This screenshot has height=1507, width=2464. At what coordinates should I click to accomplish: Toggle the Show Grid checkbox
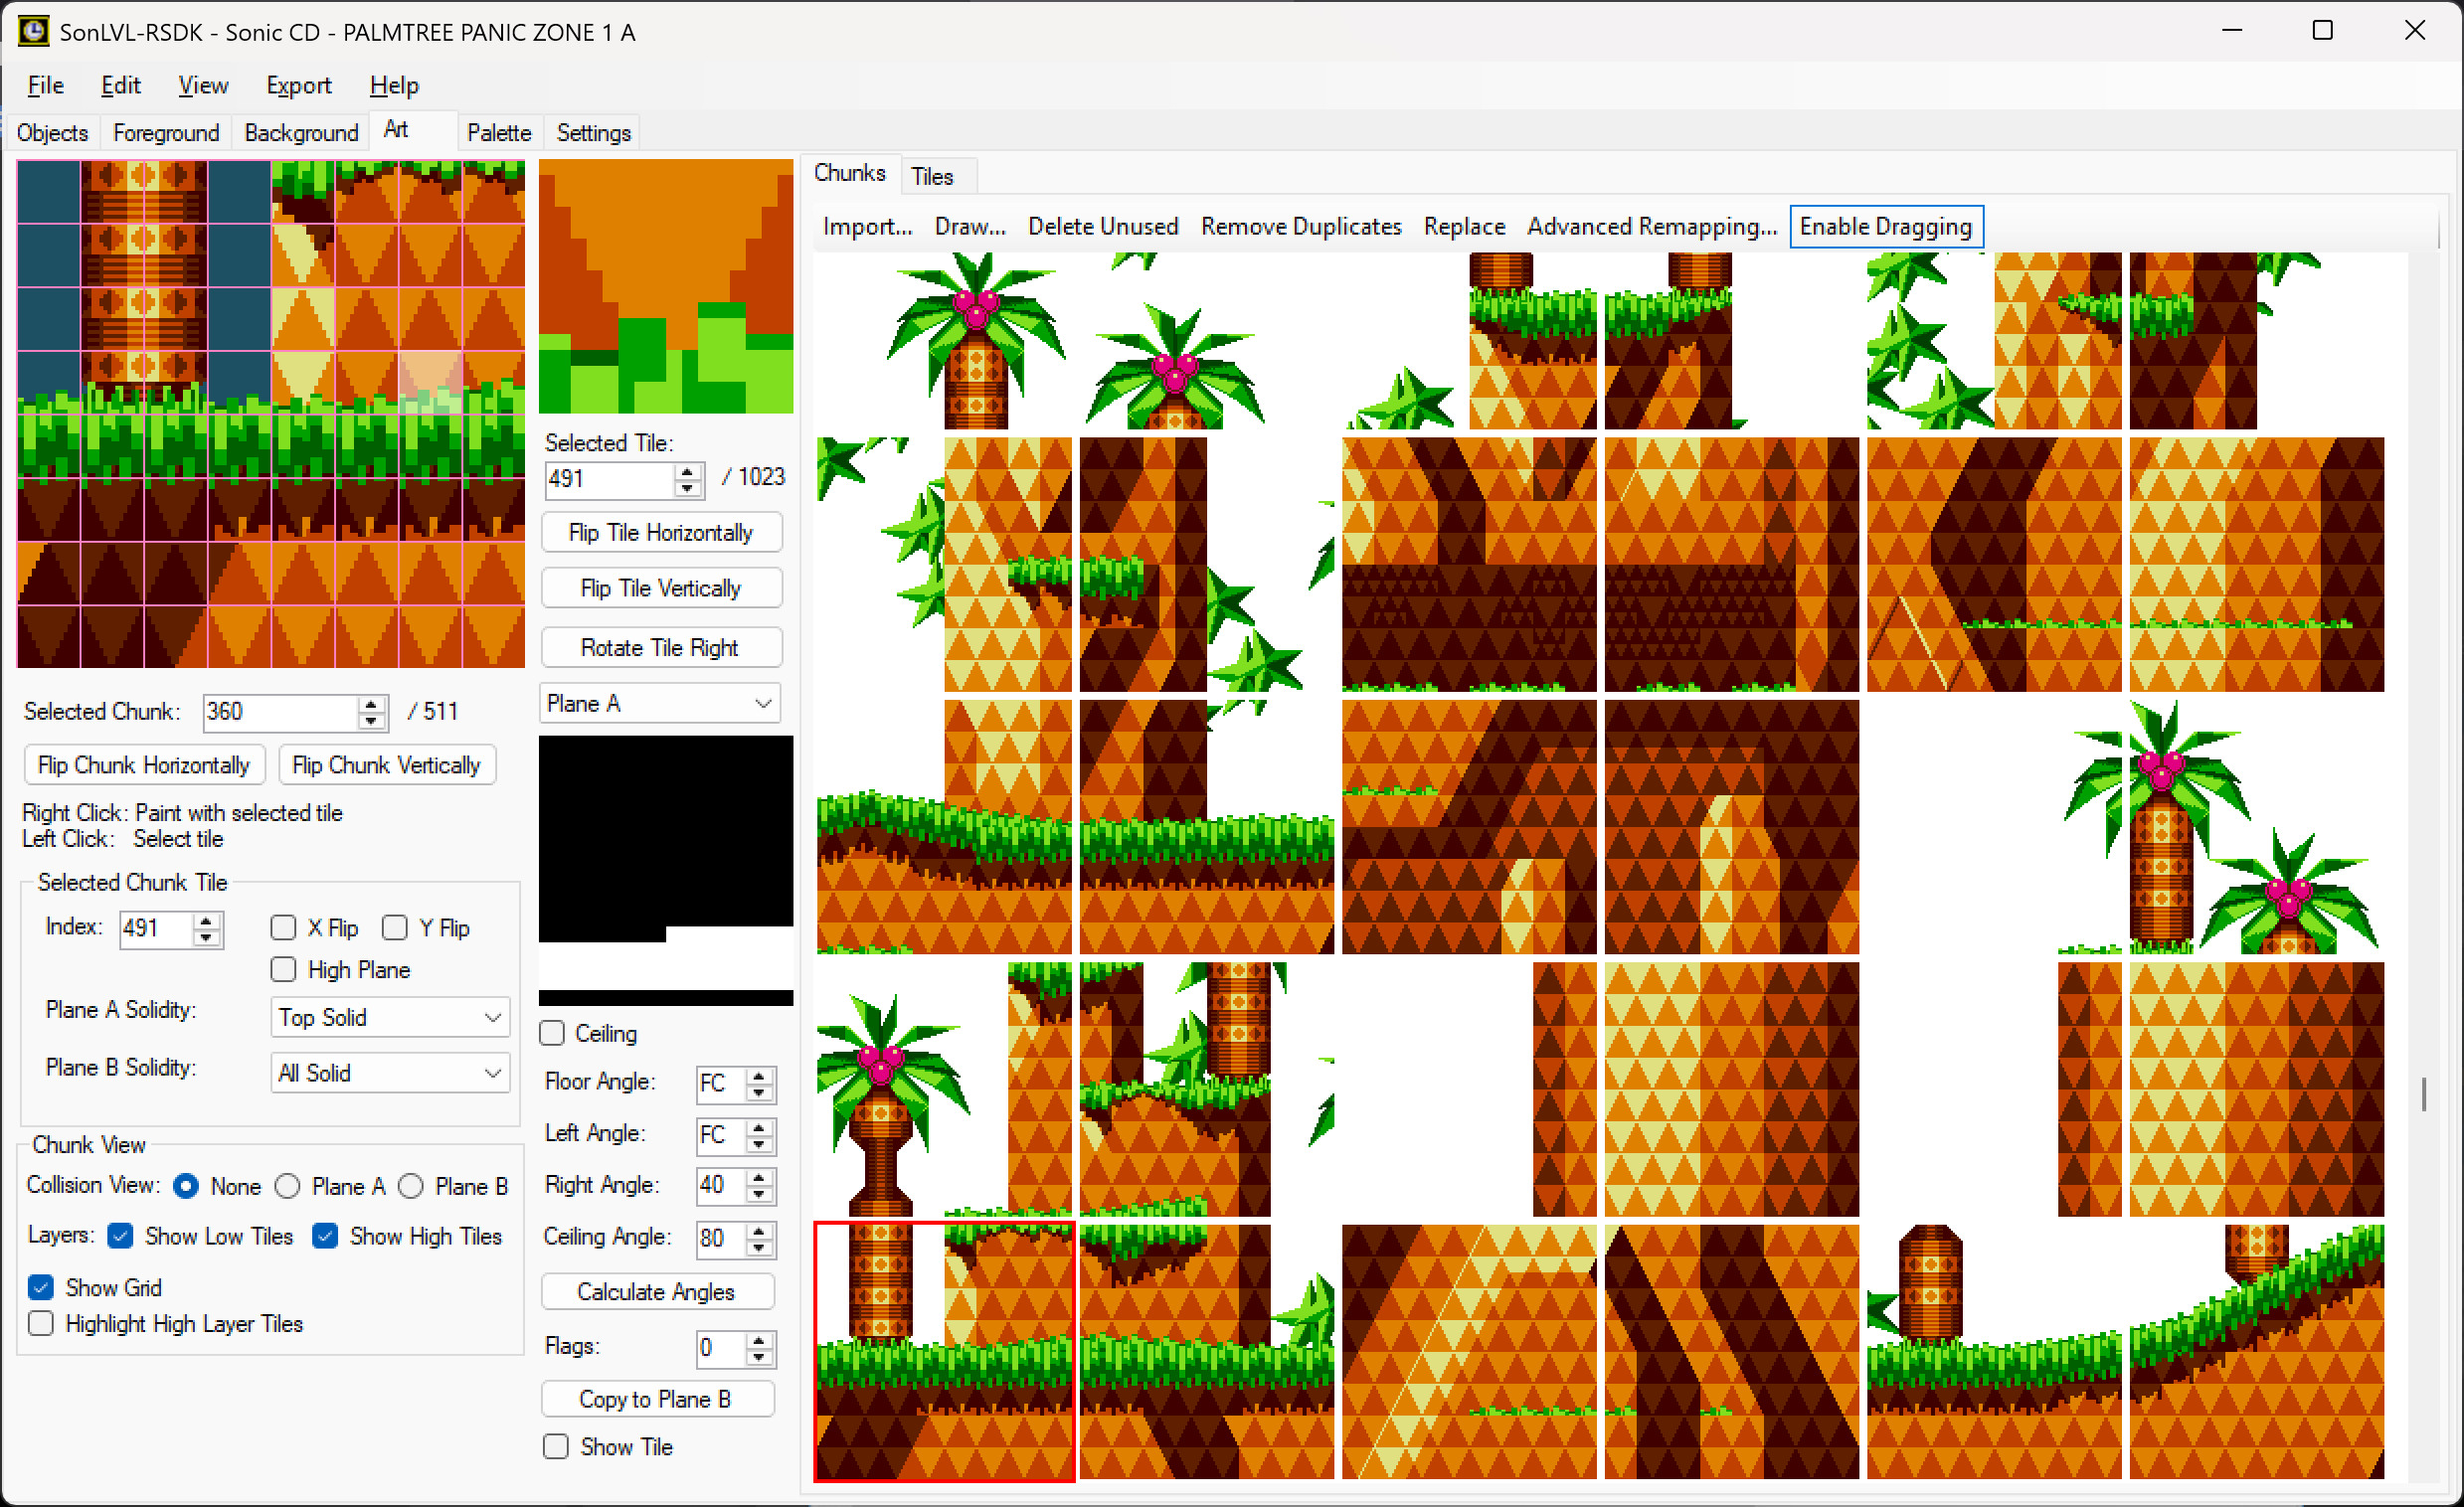click(41, 1287)
